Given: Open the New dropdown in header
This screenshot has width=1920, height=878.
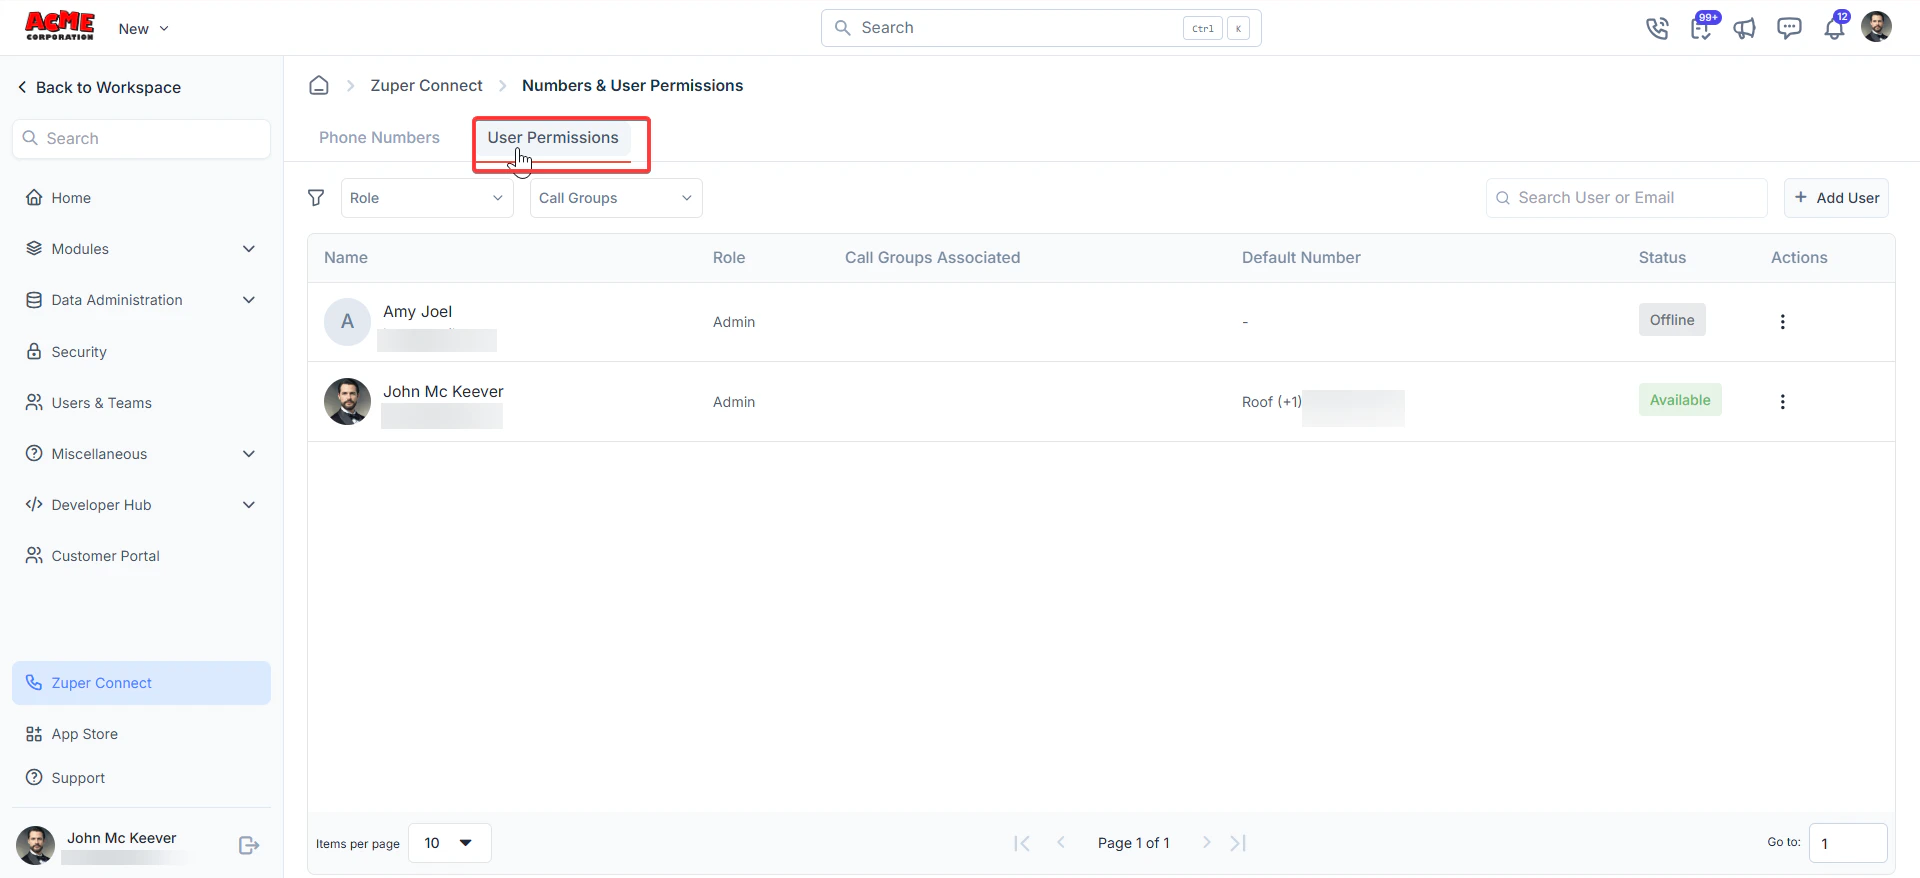Looking at the screenshot, I should (143, 29).
